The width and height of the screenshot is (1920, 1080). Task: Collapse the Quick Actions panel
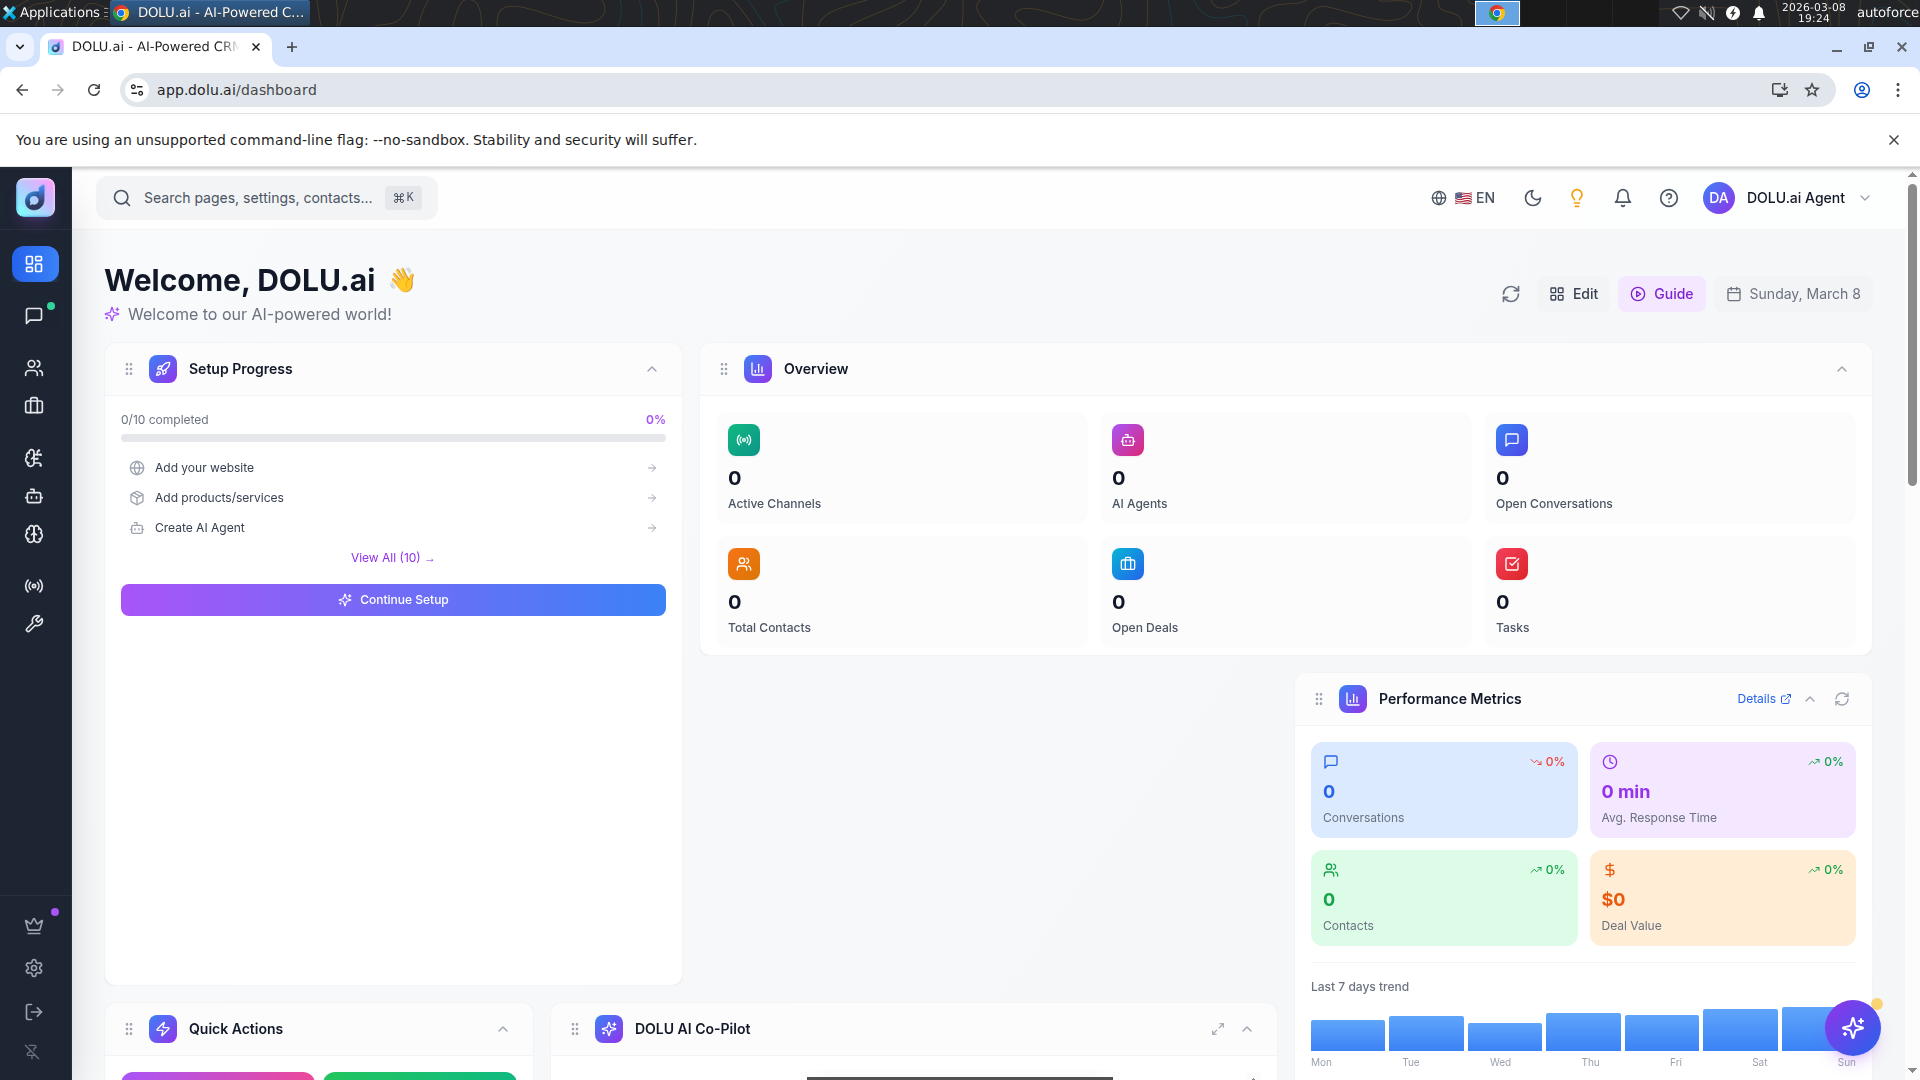(503, 1029)
